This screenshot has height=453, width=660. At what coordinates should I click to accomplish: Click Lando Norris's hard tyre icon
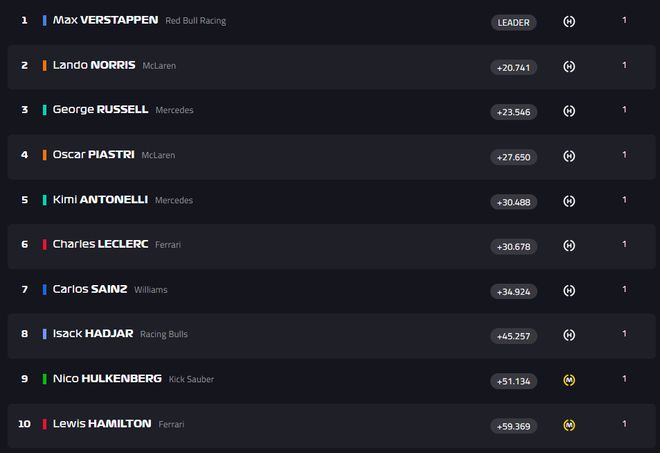[x=569, y=66]
